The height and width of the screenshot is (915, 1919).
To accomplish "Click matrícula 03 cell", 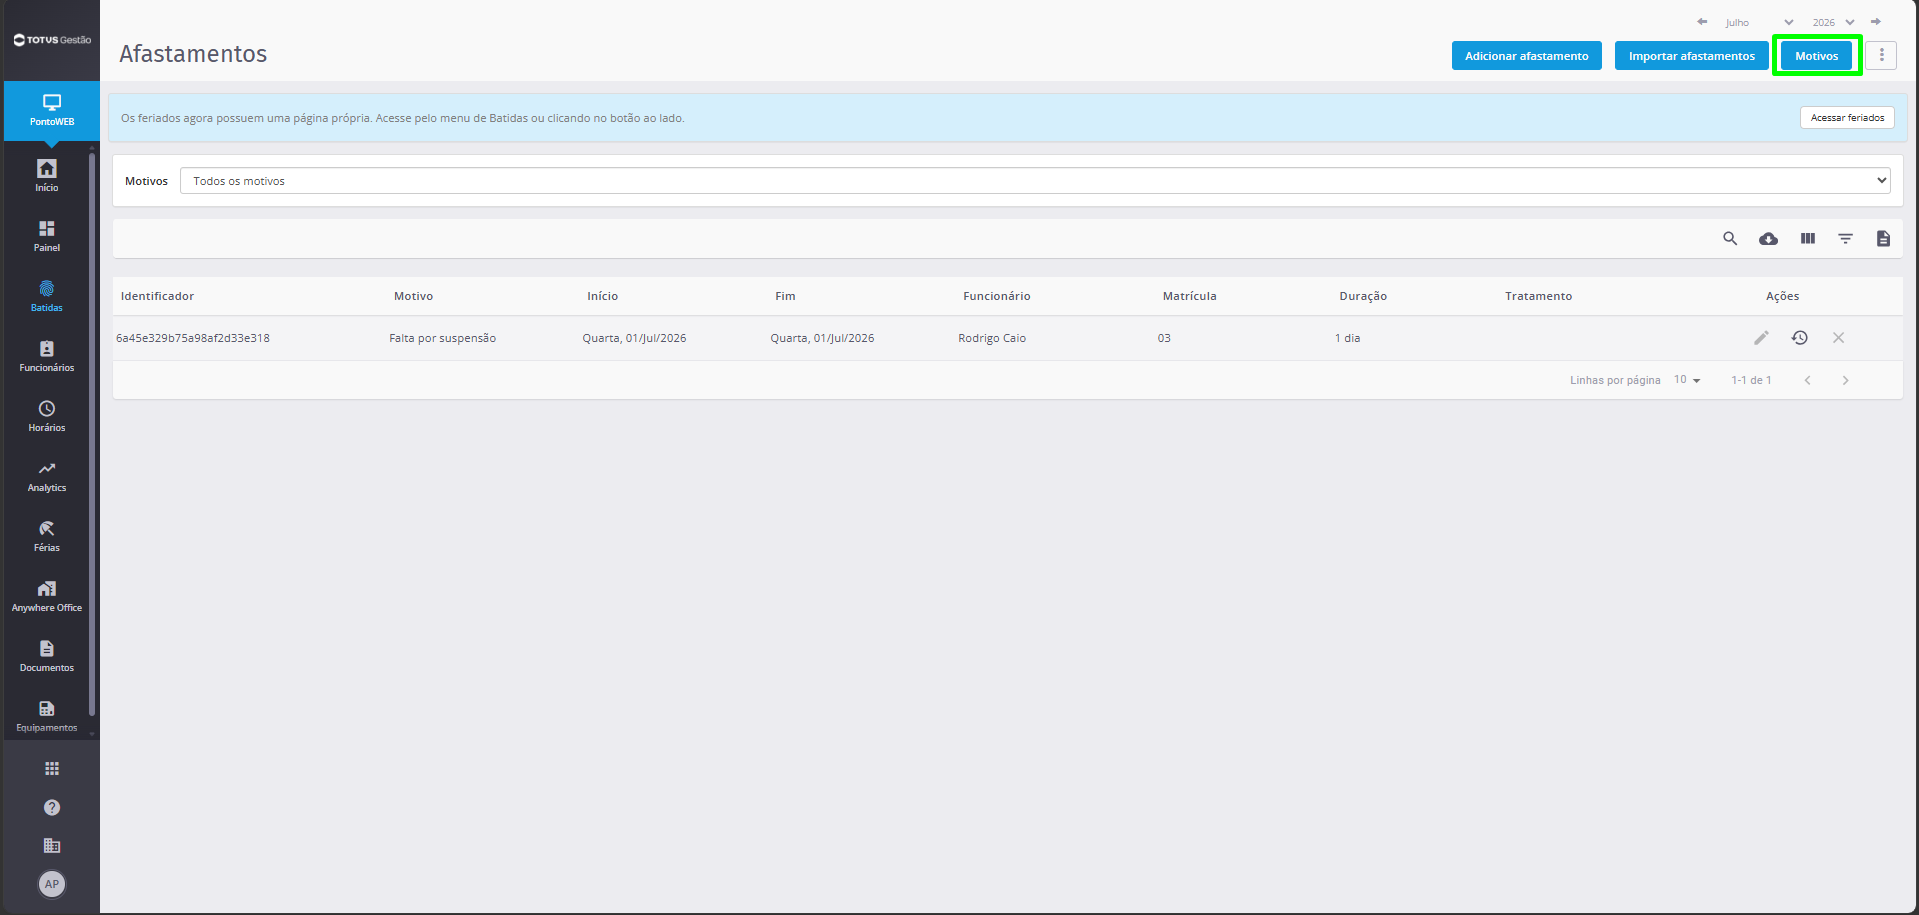I will tap(1164, 338).
